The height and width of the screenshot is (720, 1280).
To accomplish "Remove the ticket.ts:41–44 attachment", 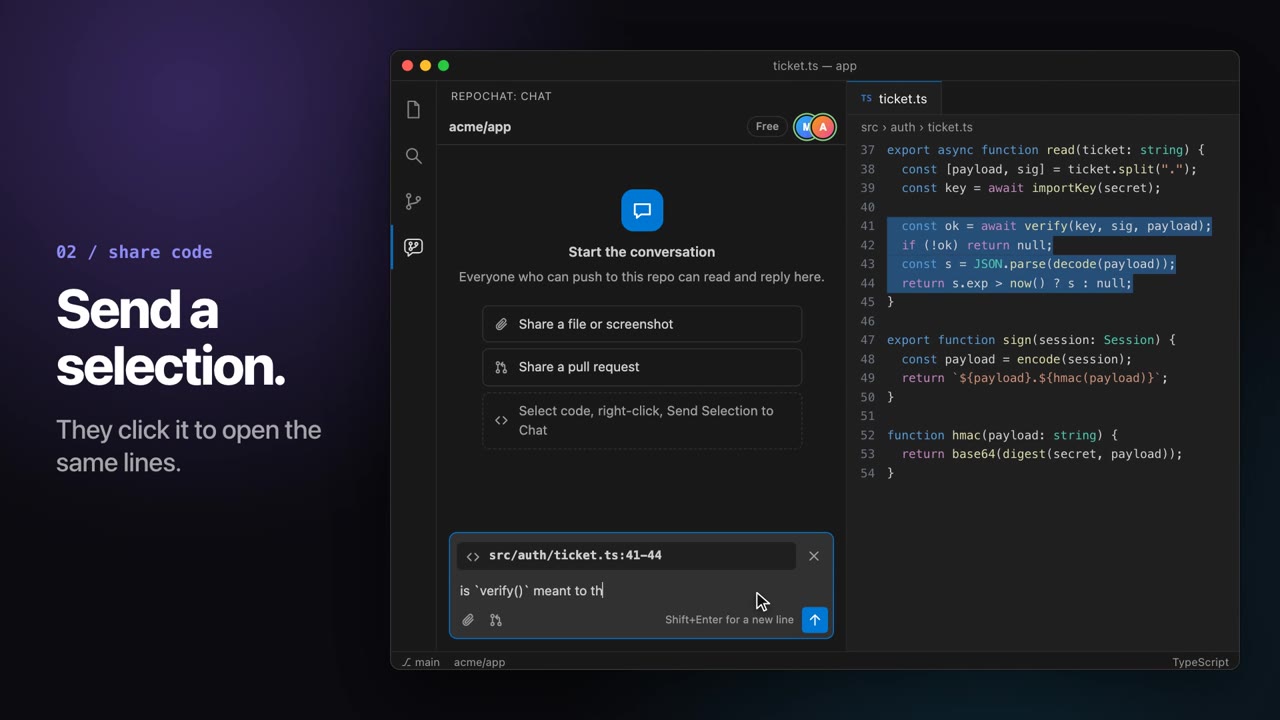I will coord(814,556).
